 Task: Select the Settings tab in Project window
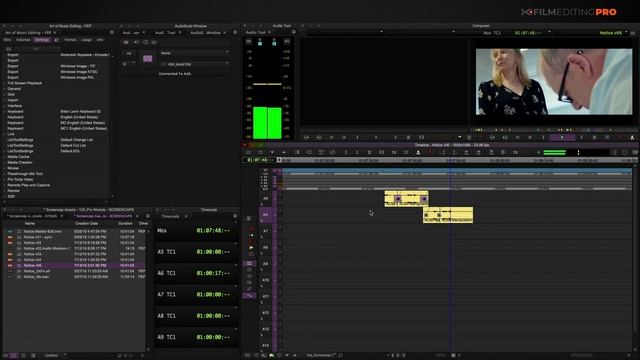[42, 40]
